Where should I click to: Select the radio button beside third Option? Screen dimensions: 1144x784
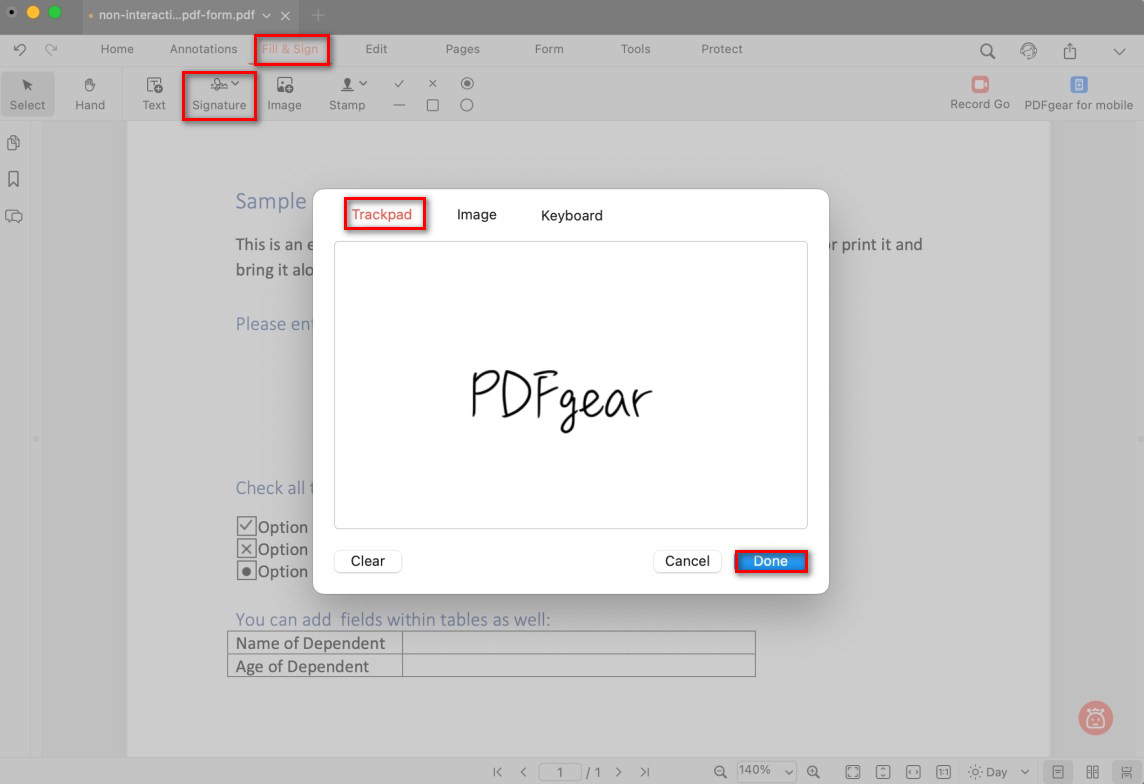coord(246,571)
